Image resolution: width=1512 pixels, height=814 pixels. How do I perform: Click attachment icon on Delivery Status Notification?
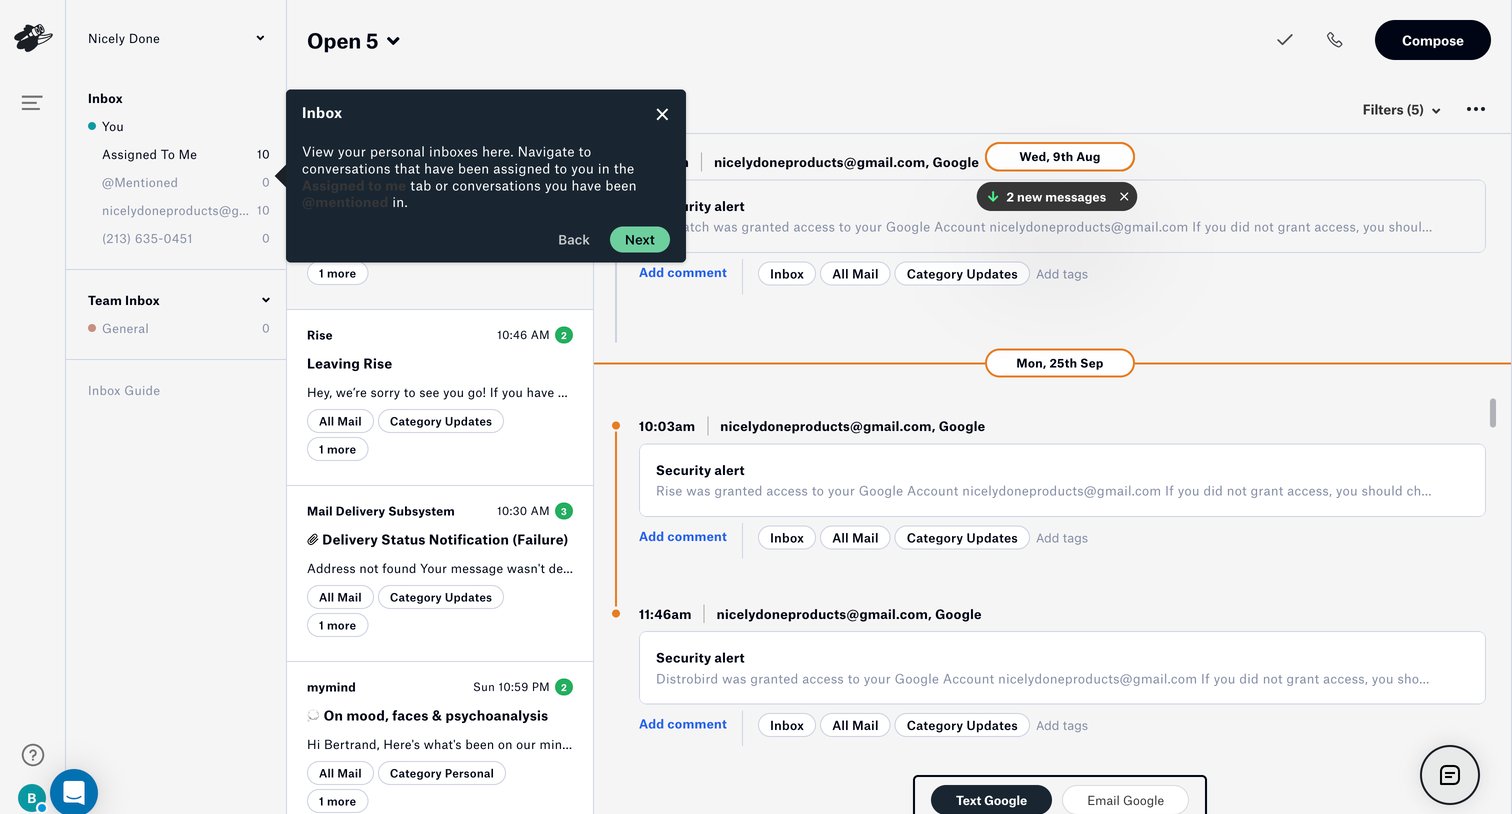click(x=313, y=540)
